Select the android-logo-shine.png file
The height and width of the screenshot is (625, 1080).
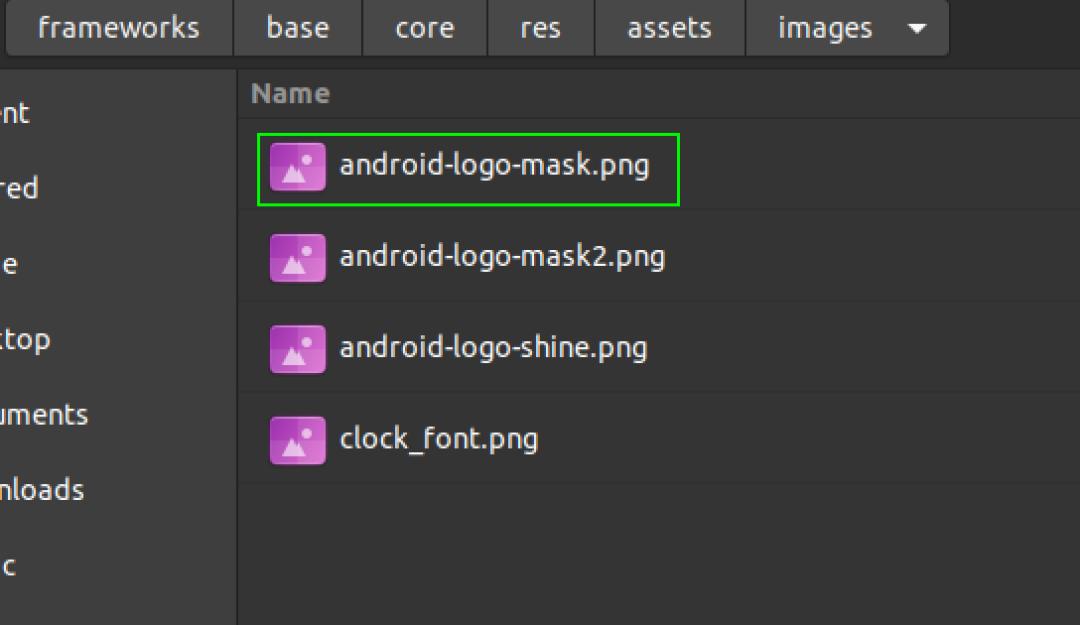(494, 347)
